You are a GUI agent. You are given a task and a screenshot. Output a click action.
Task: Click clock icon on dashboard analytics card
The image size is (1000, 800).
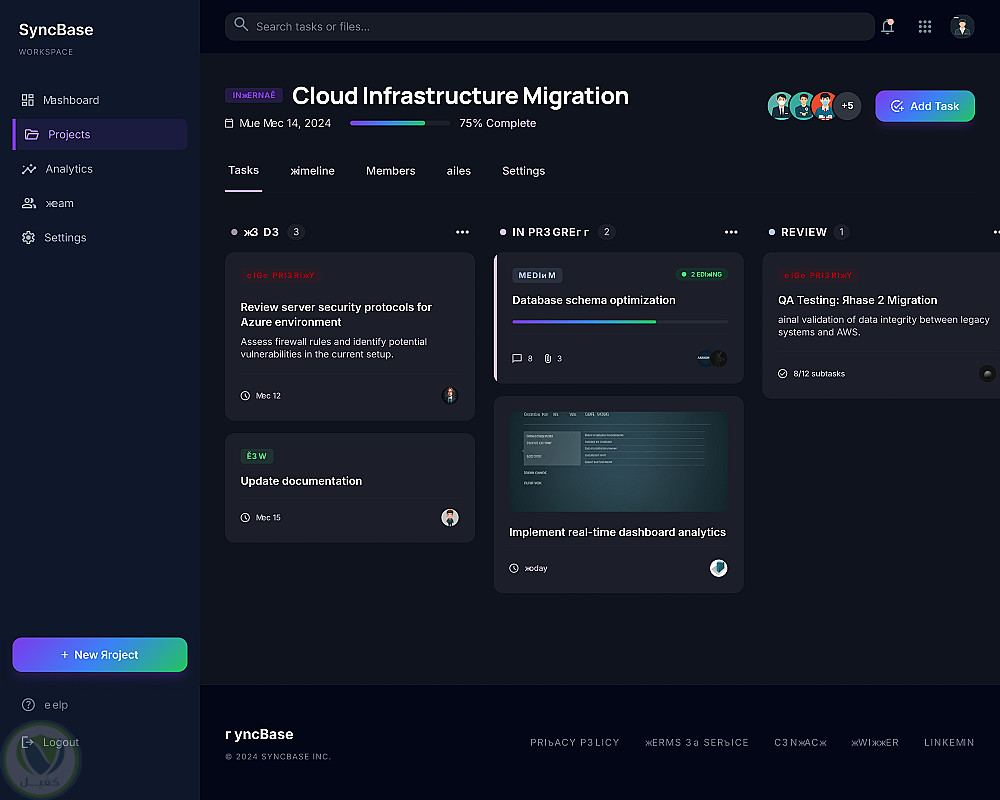[x=514, y=568]
